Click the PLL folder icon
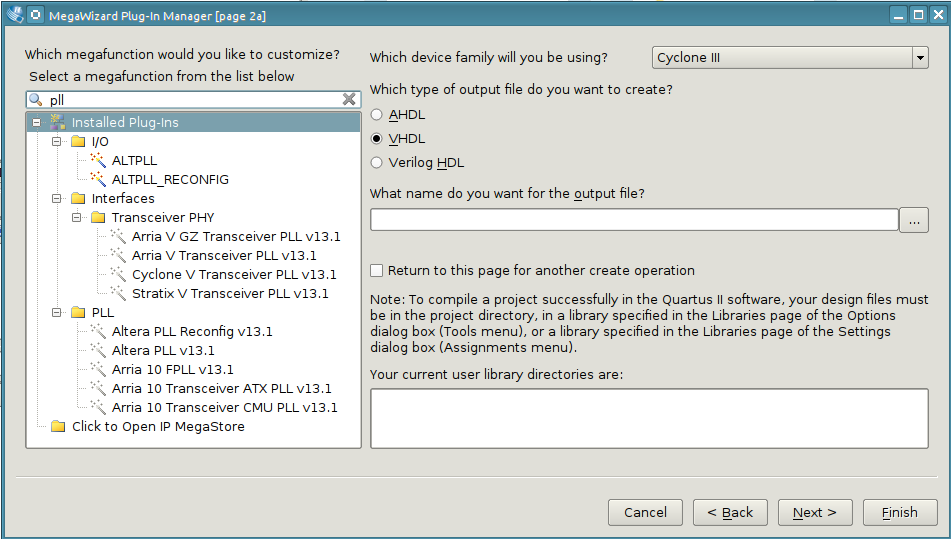Viewport: 951px width, 539px height. [78, 312]
